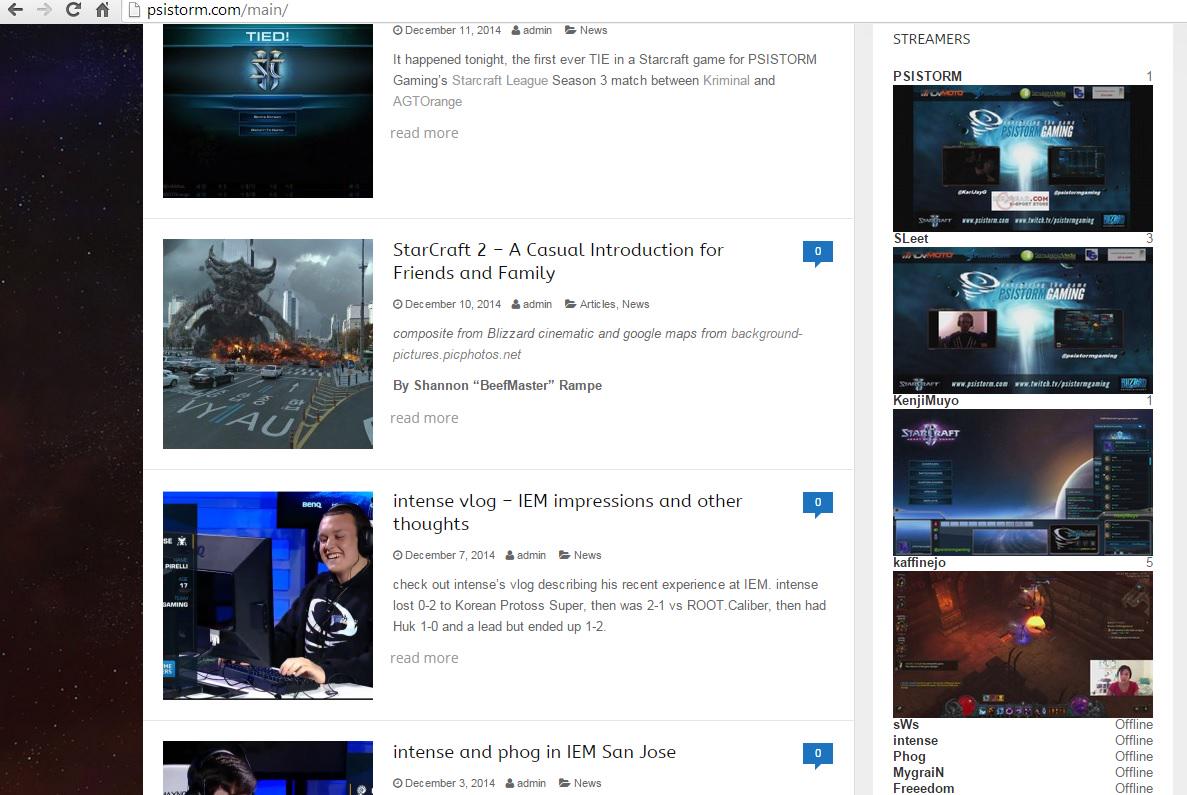Screen dimensions: 1187x795
Task: Click folder icon on December 11 post
Action: tap(570, 30)
